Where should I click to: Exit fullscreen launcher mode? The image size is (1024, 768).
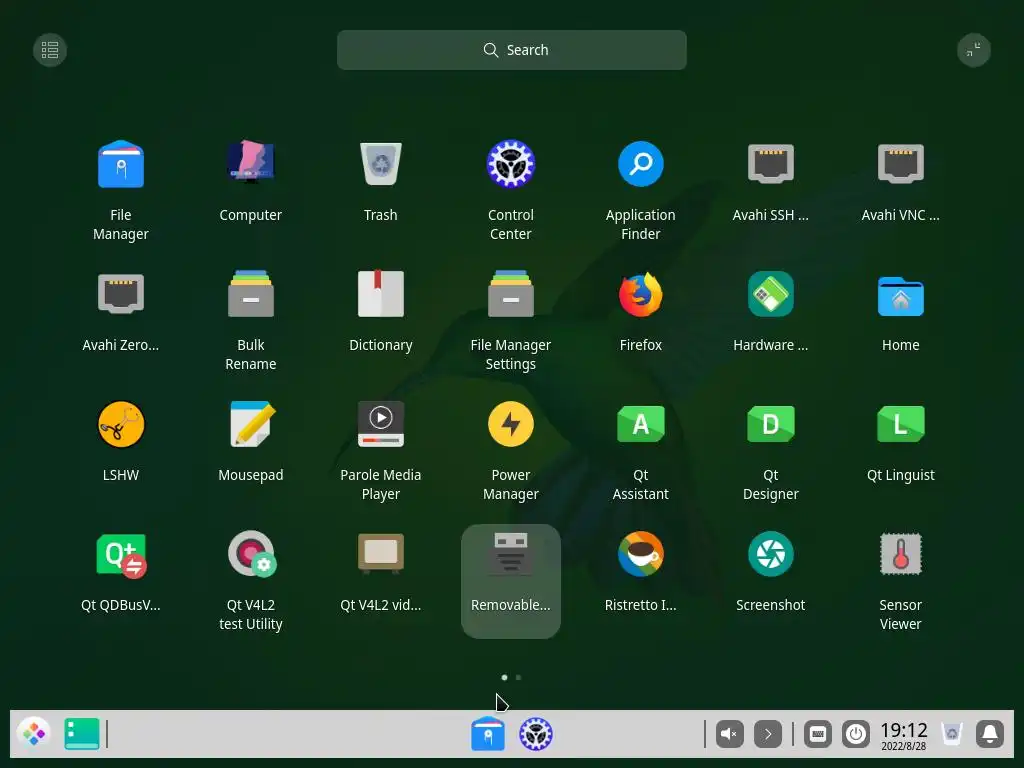coord(974,50)
